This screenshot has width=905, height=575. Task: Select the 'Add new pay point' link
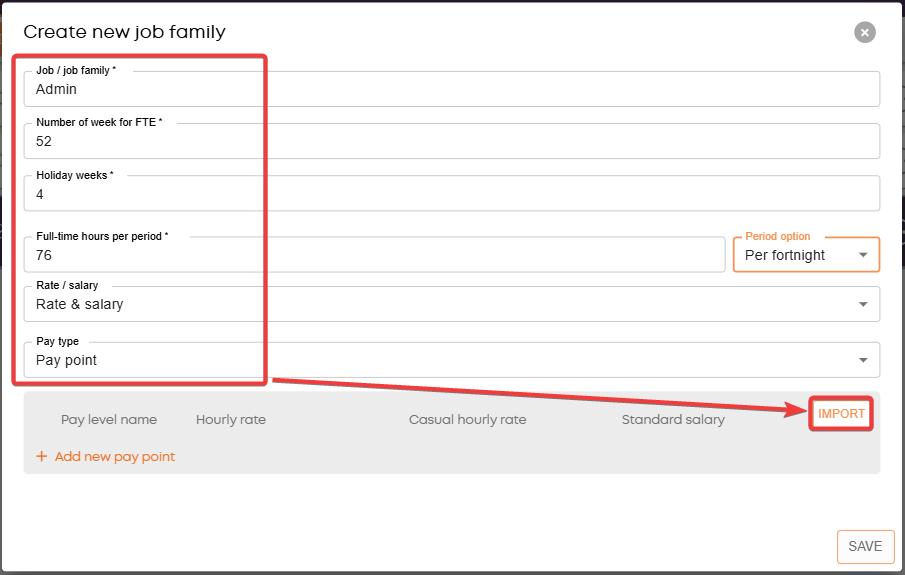(114, 456)
